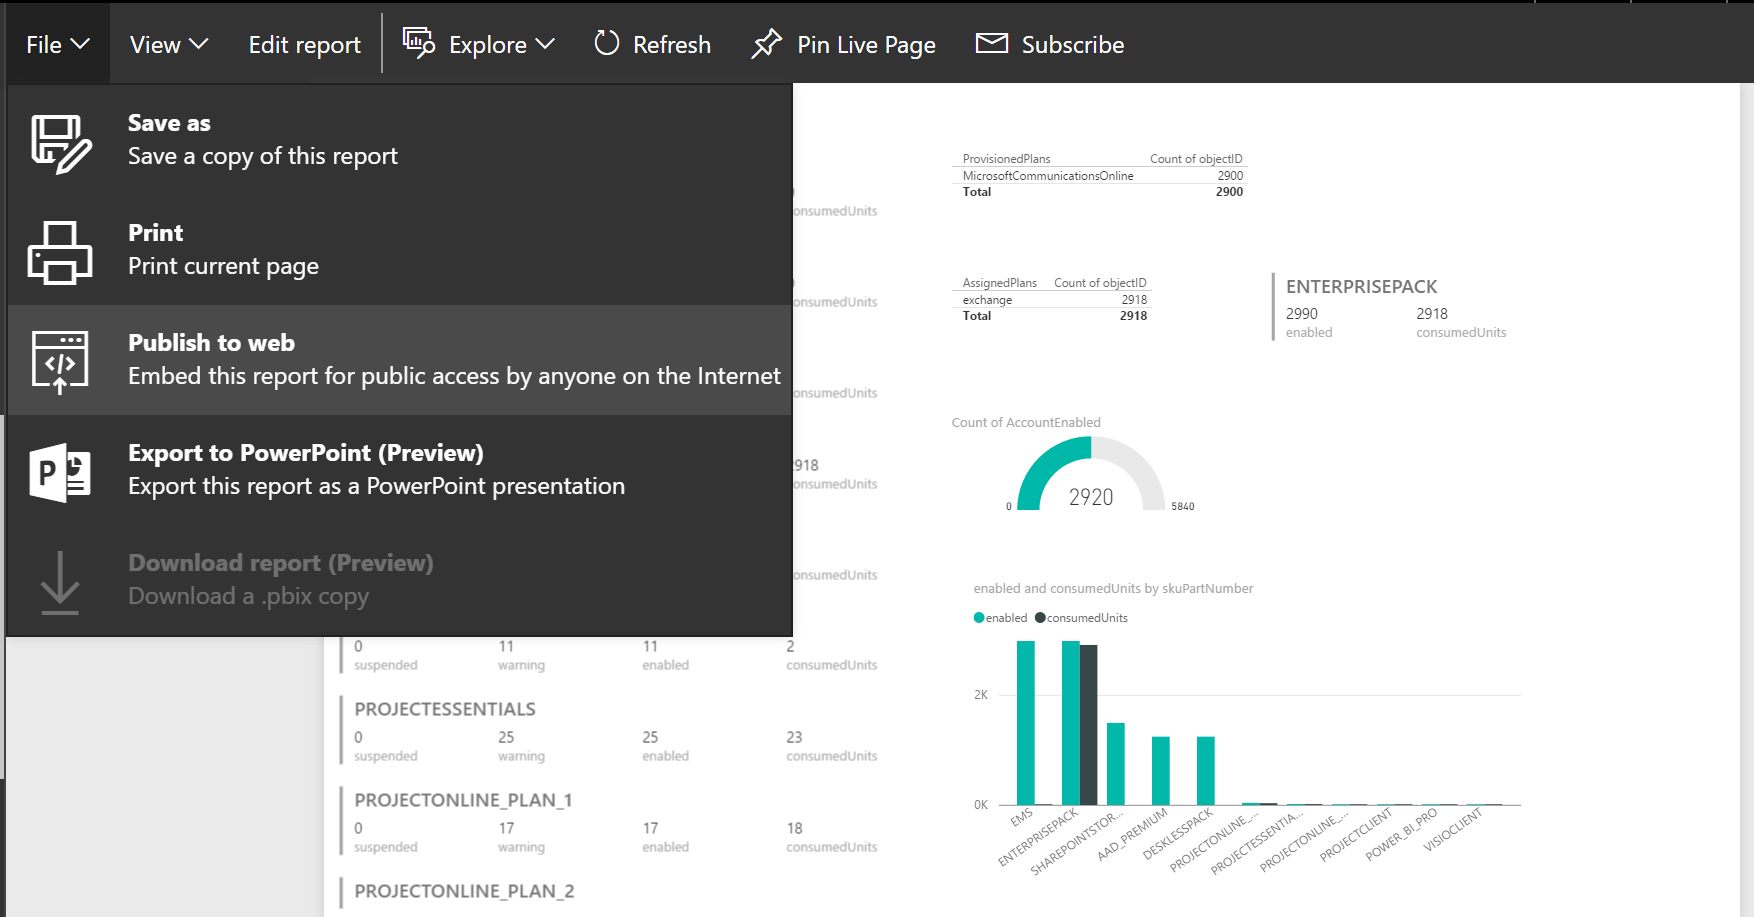Open the View dropdown menu
1754x917 pixels.
[168, 45]
